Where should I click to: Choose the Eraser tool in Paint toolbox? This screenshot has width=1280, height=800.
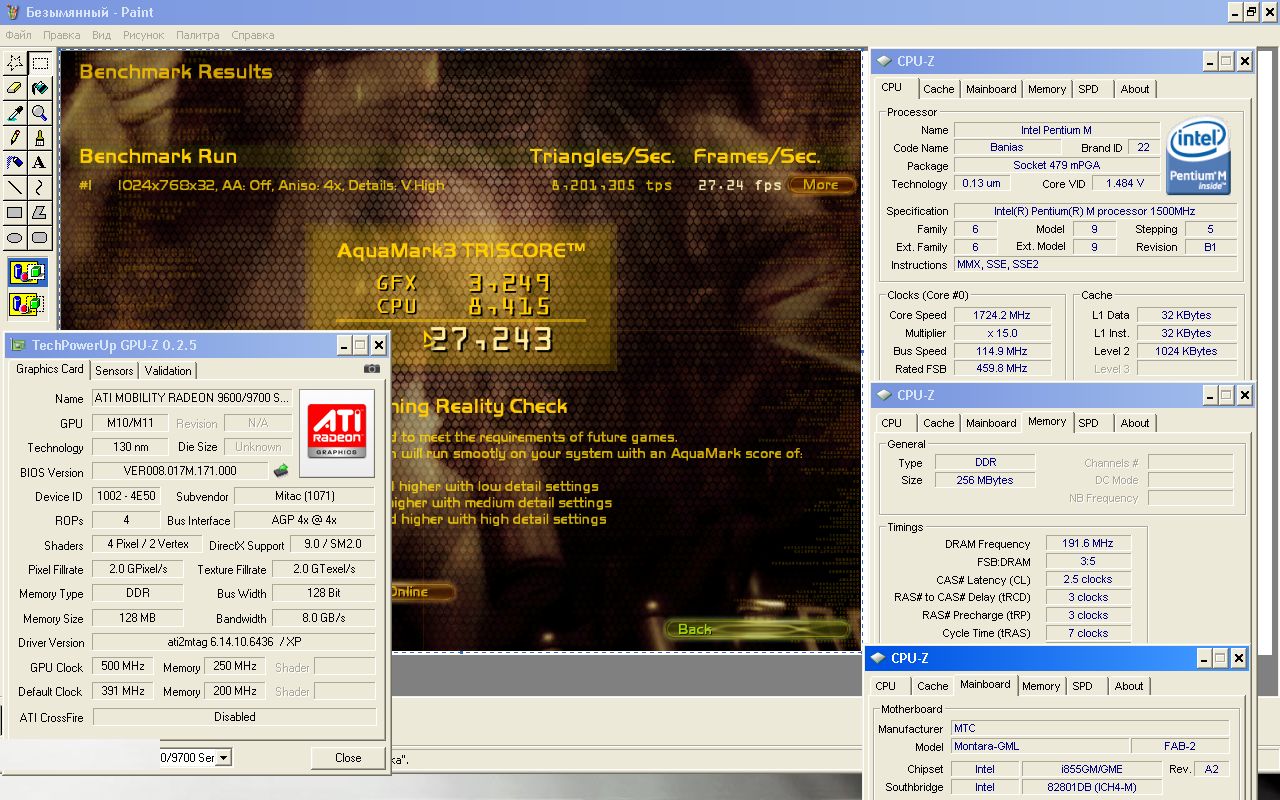(x=15, y=88)
